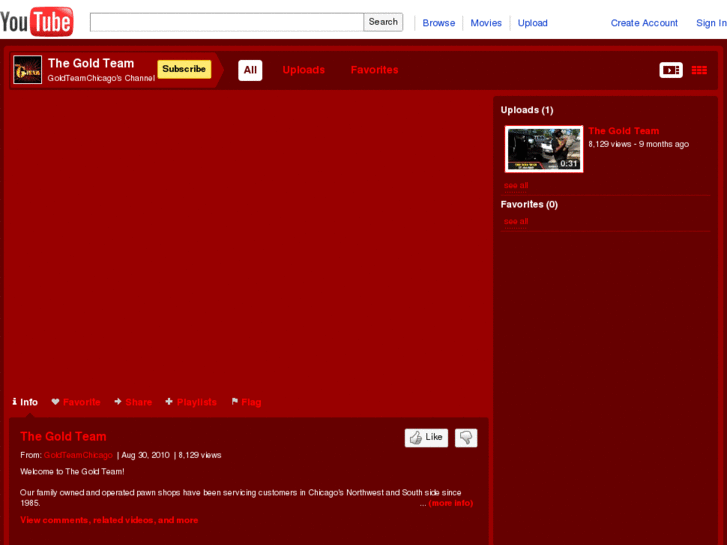Click see all under Favorites
The width and height of the screenshot is (727, 545).
coord(516,221)
